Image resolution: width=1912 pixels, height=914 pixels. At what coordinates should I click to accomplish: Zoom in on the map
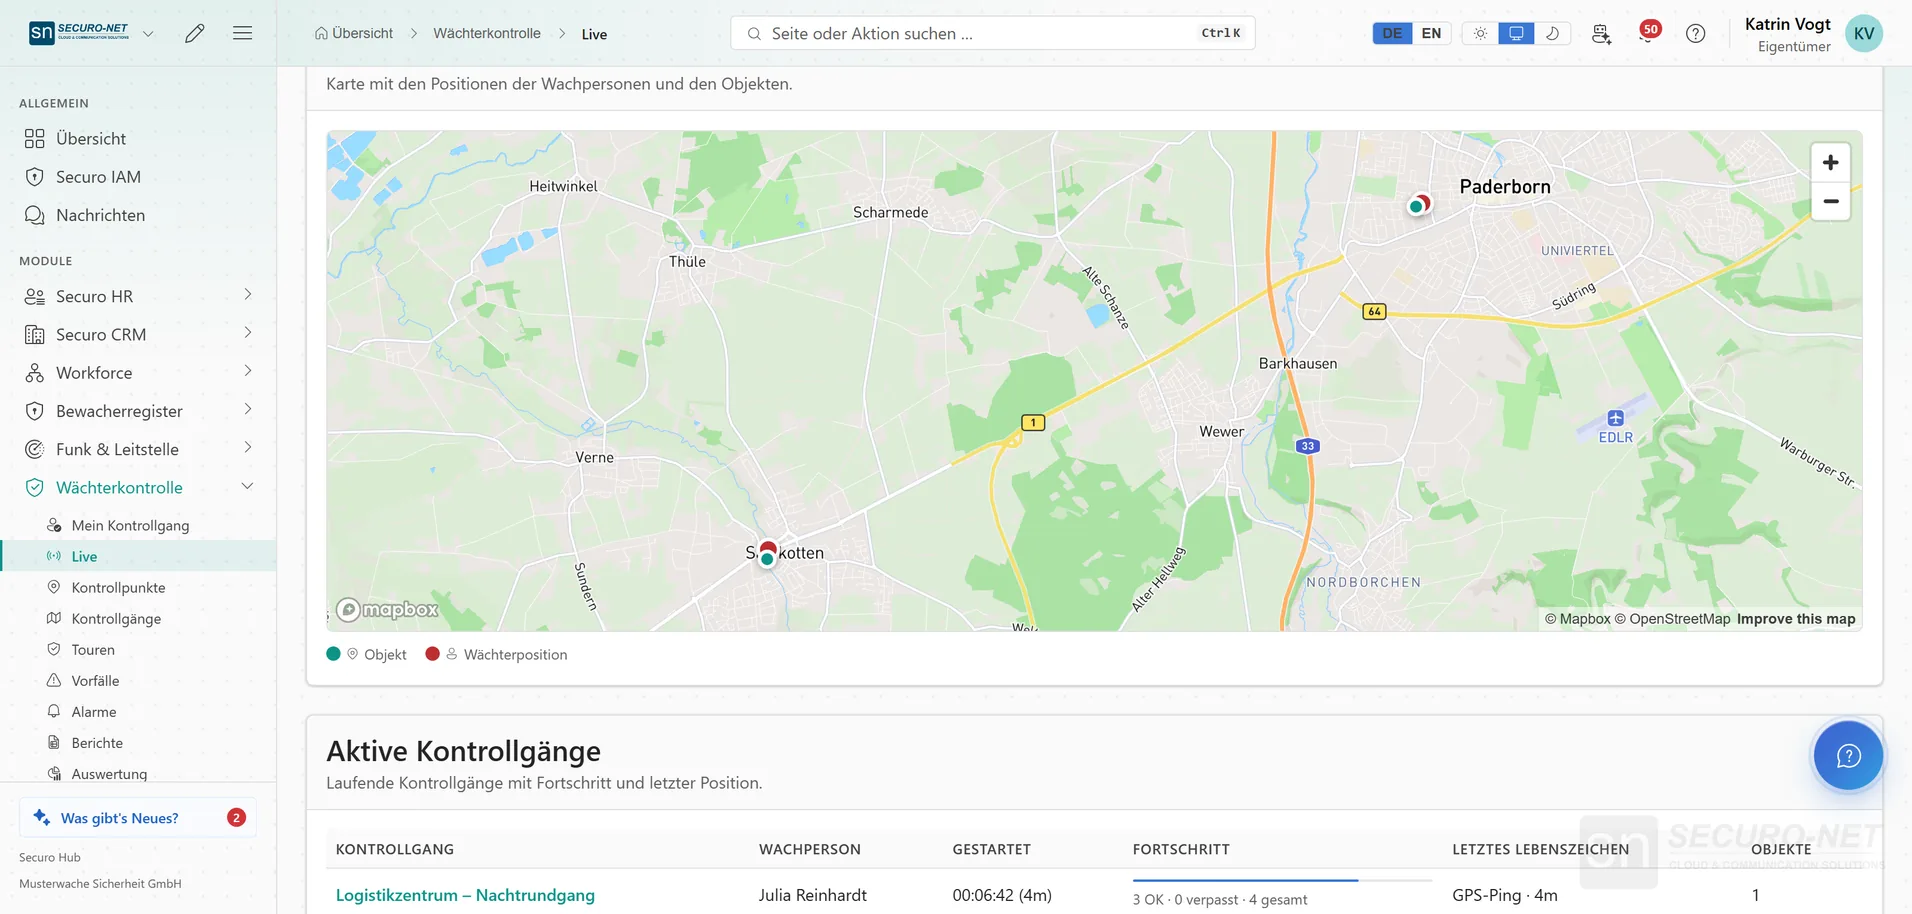point(1830,163)
